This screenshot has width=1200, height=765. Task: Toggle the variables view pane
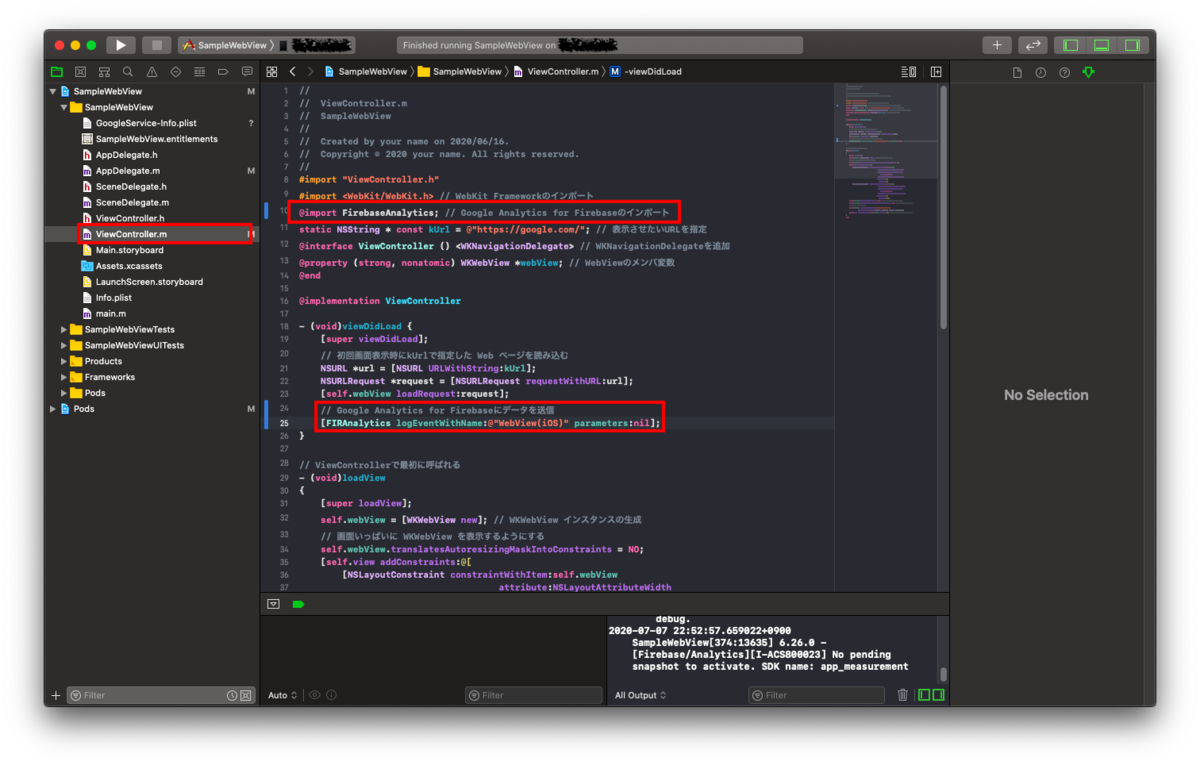pos(925,695)
